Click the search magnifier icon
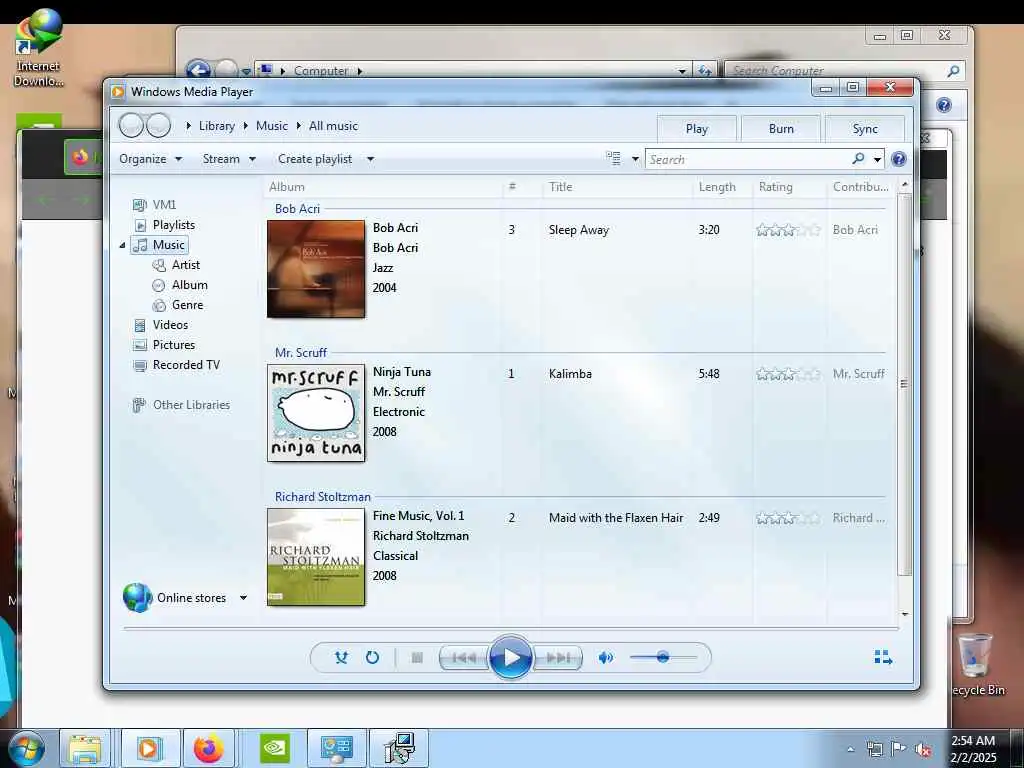The image size is (1024, 768). 858,159
